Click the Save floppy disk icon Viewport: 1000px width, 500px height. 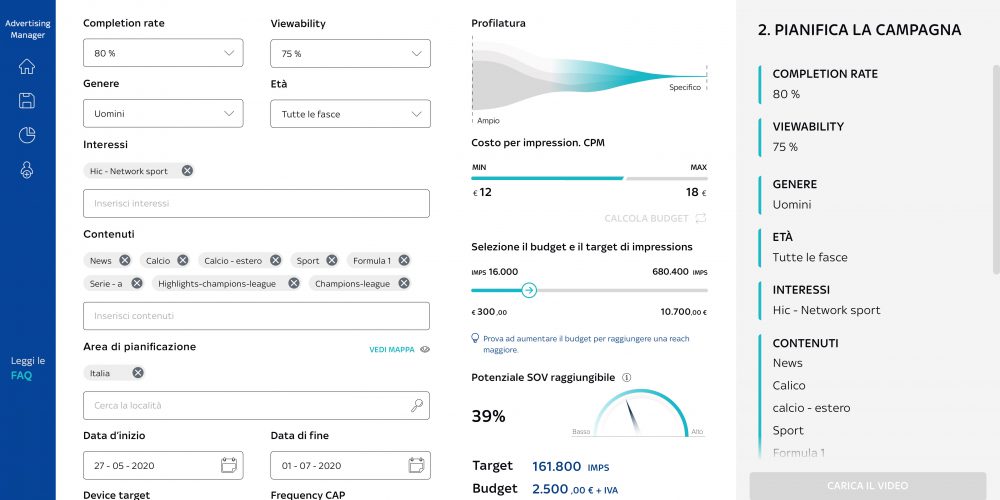27,101
